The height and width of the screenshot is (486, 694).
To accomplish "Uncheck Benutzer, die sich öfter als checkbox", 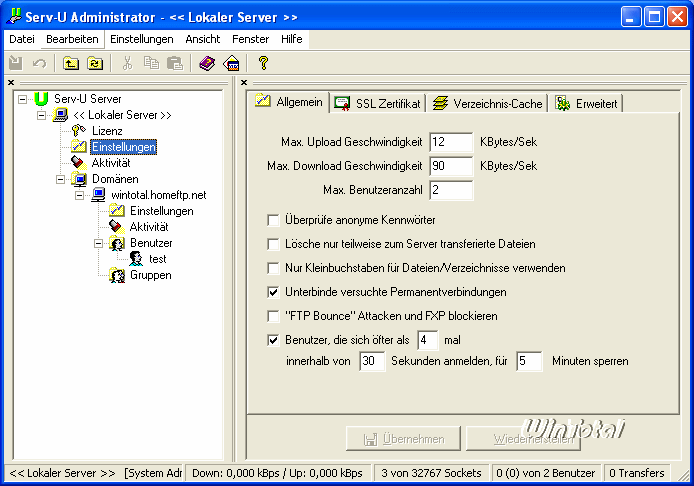I will click(x=274, y=340).
